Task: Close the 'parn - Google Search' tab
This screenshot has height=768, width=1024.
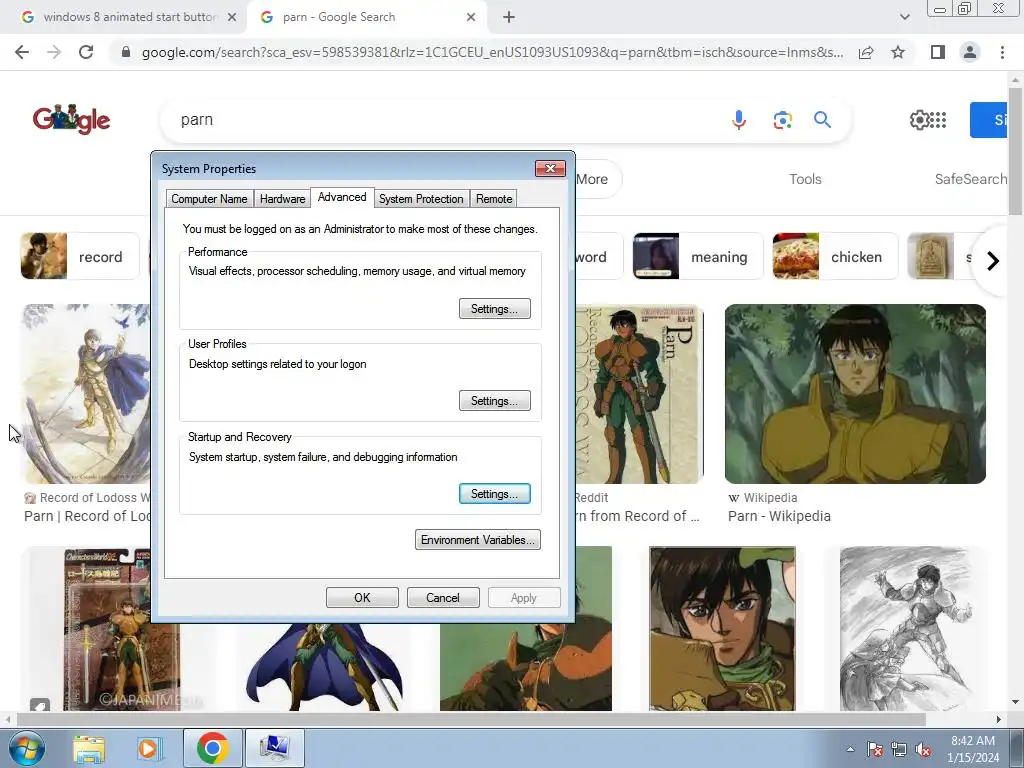Action: (x=471, y=17)
